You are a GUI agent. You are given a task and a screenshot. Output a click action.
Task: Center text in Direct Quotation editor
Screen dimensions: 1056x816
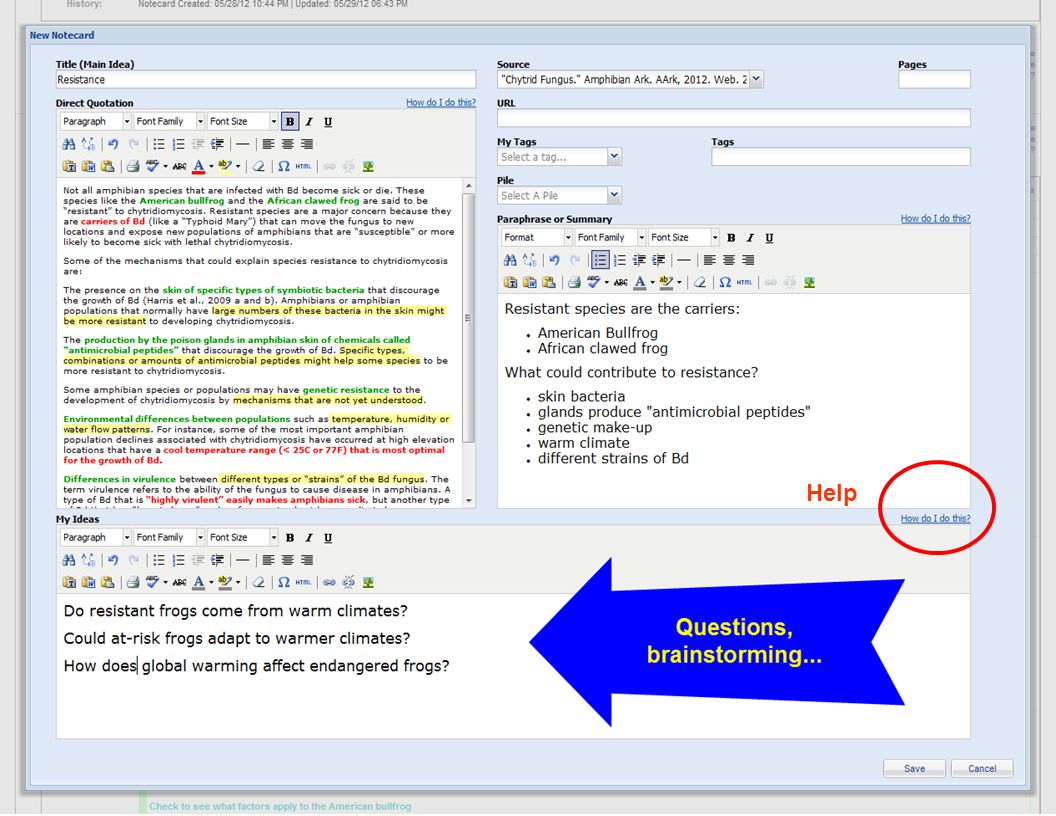[x=288, y=144]
